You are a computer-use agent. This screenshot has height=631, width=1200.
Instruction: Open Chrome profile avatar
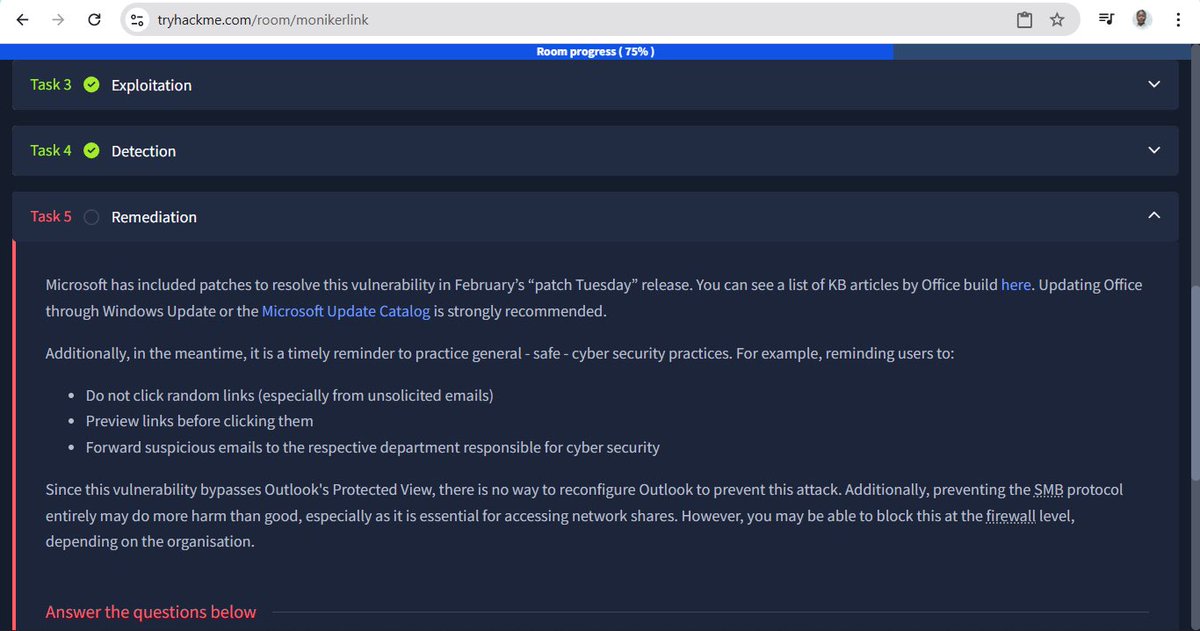tap(1142, 19)
